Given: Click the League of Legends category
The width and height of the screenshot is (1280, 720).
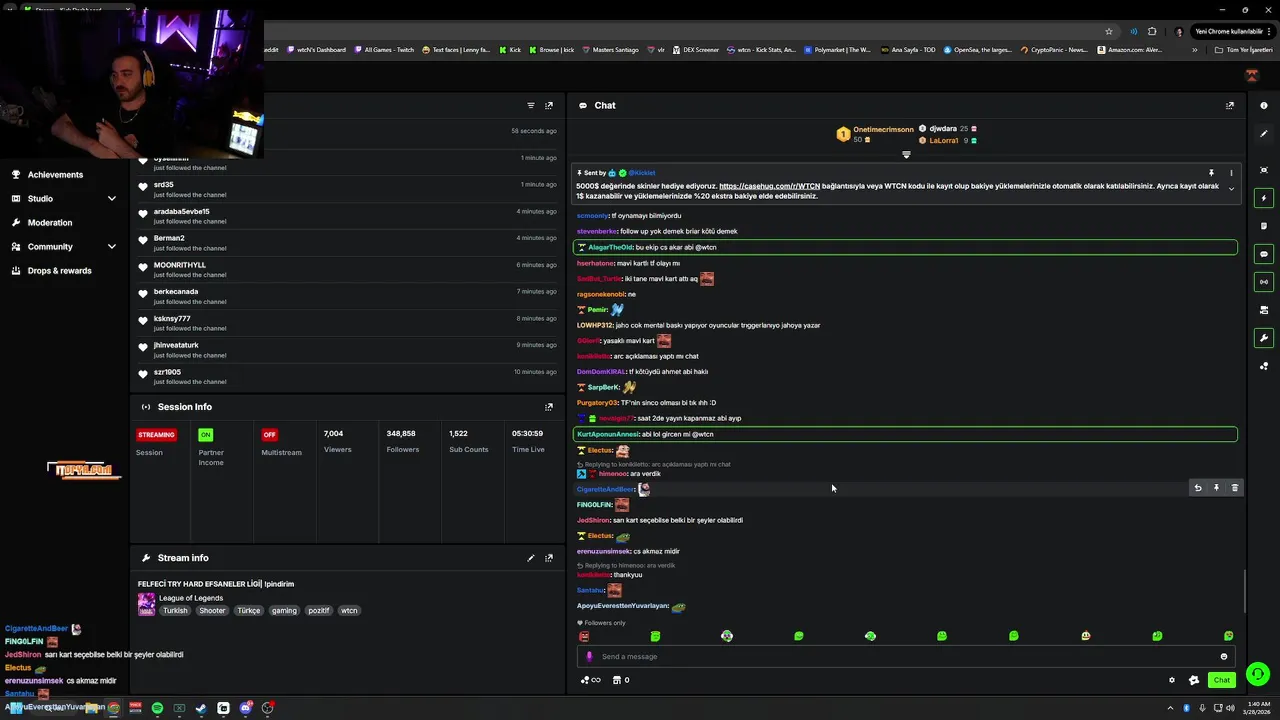Looking at the screenshot, I should [191, 598].
